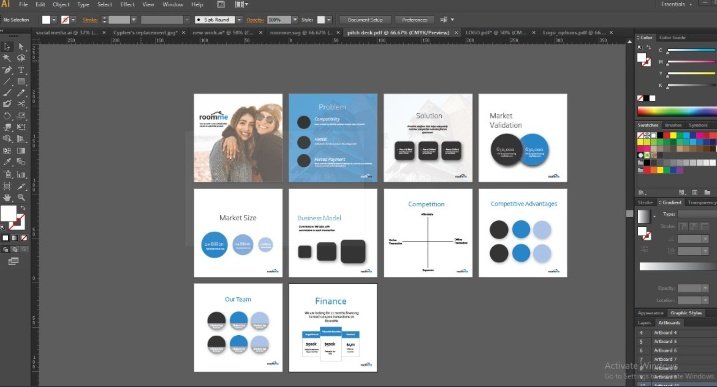
Task: Enable Draw Behind mode in toolbox
Action: (x=15, y=250)
